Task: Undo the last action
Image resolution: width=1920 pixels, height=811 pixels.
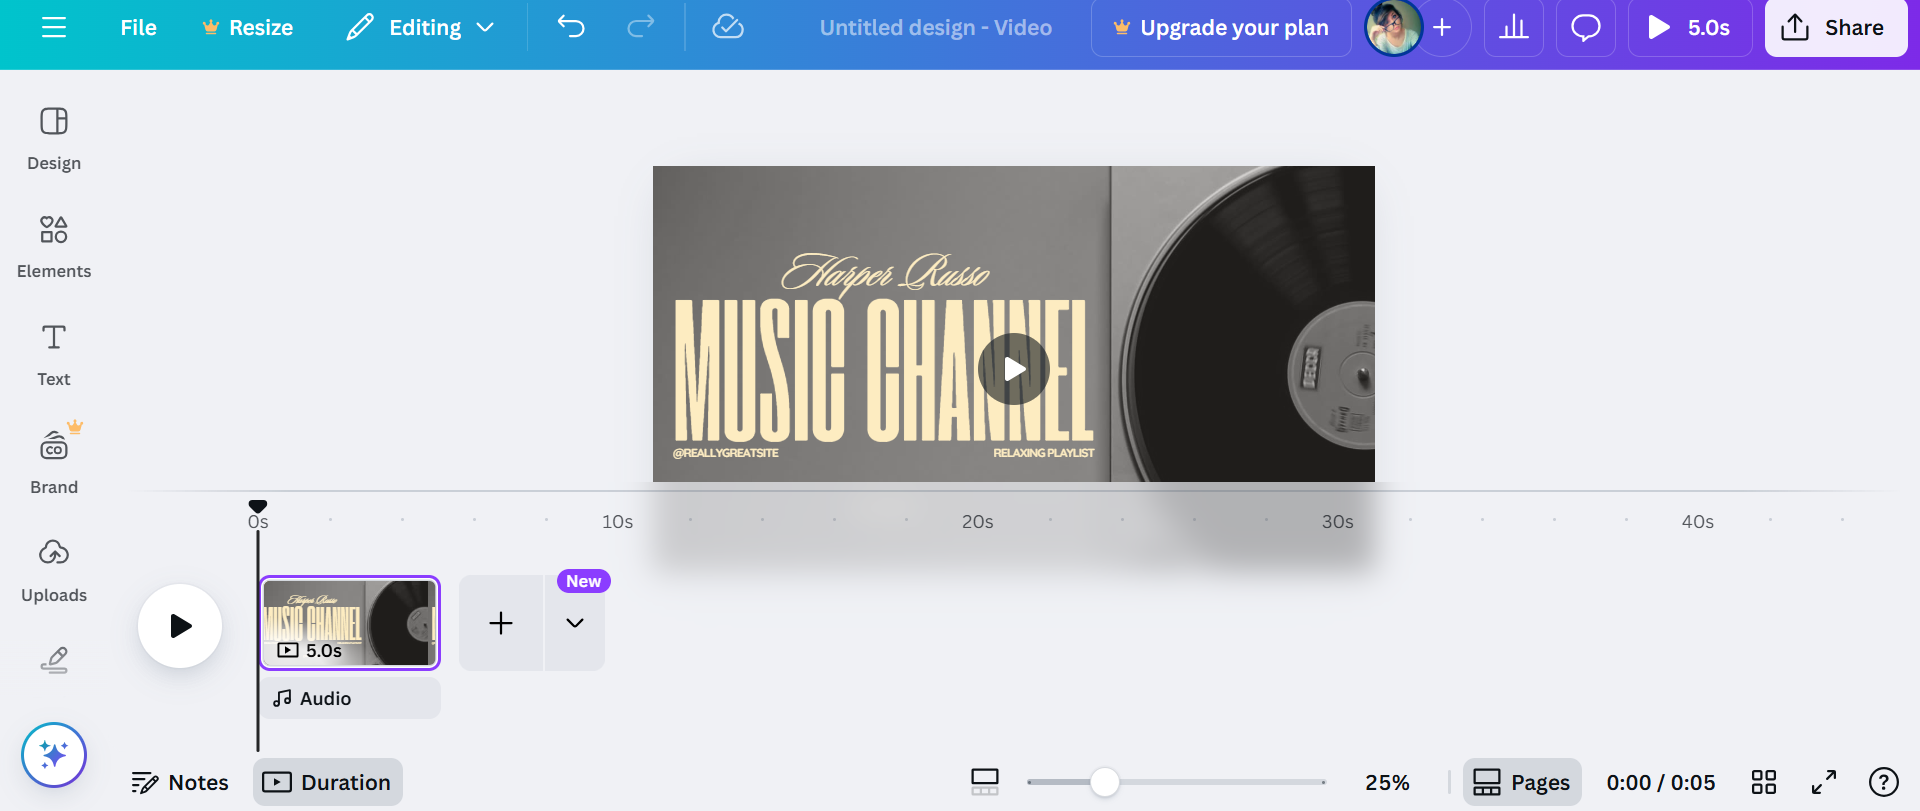Action: [571, 27]
